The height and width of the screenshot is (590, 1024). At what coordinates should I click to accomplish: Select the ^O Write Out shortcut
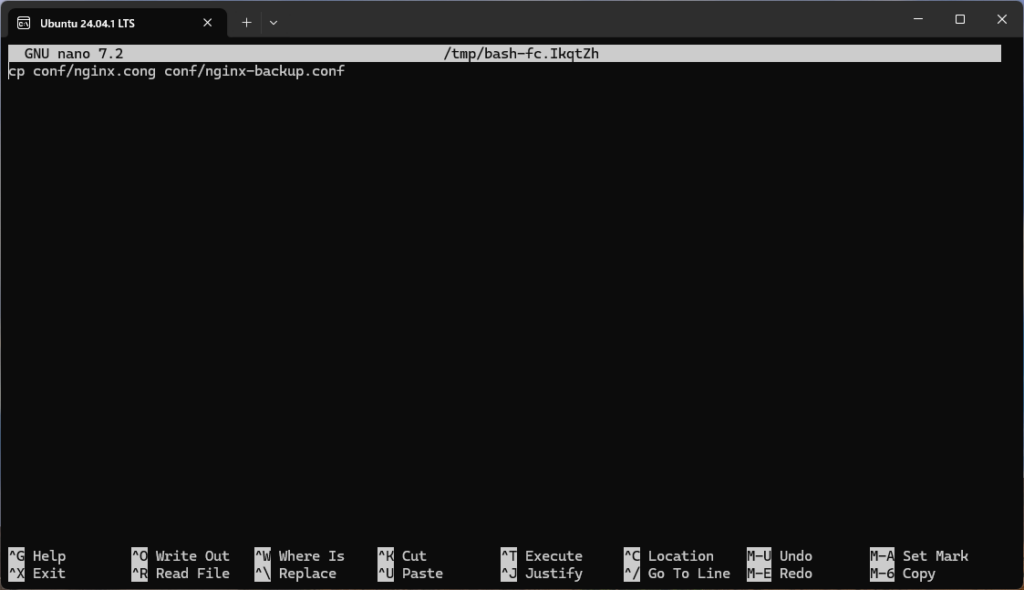[180, 556]
